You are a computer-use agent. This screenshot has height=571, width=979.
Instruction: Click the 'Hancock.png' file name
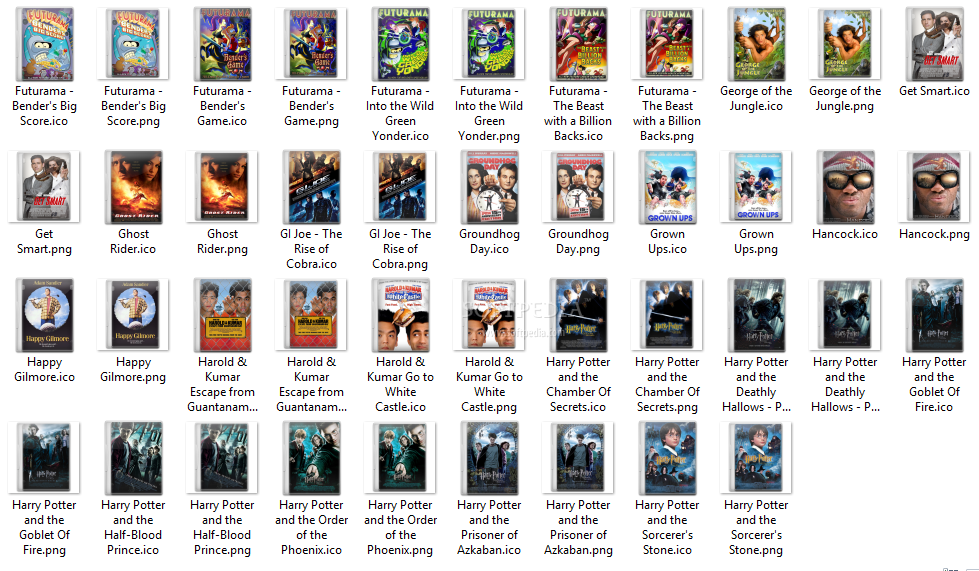coord(934,234)
